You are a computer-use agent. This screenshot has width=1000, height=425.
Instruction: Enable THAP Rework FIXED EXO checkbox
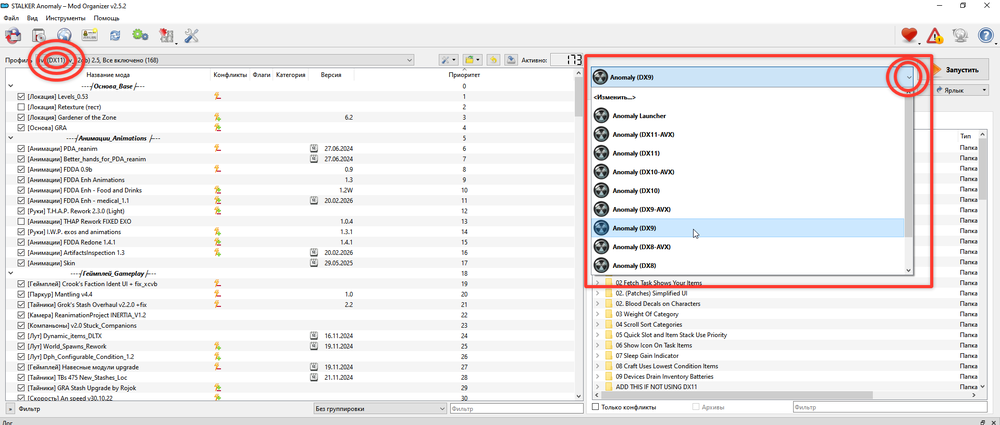[21, 221]
